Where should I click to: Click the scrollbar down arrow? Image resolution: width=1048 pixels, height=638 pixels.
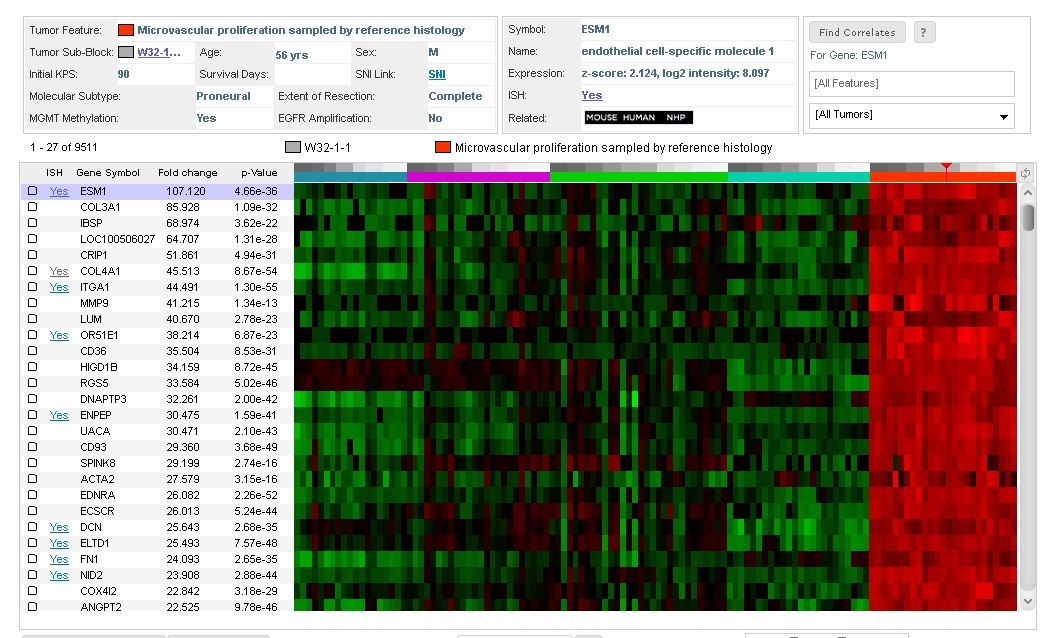click(x=1028, y=601)
